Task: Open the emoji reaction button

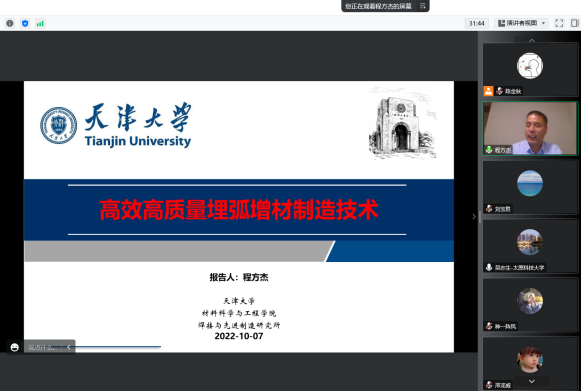Action: (15, 347)
